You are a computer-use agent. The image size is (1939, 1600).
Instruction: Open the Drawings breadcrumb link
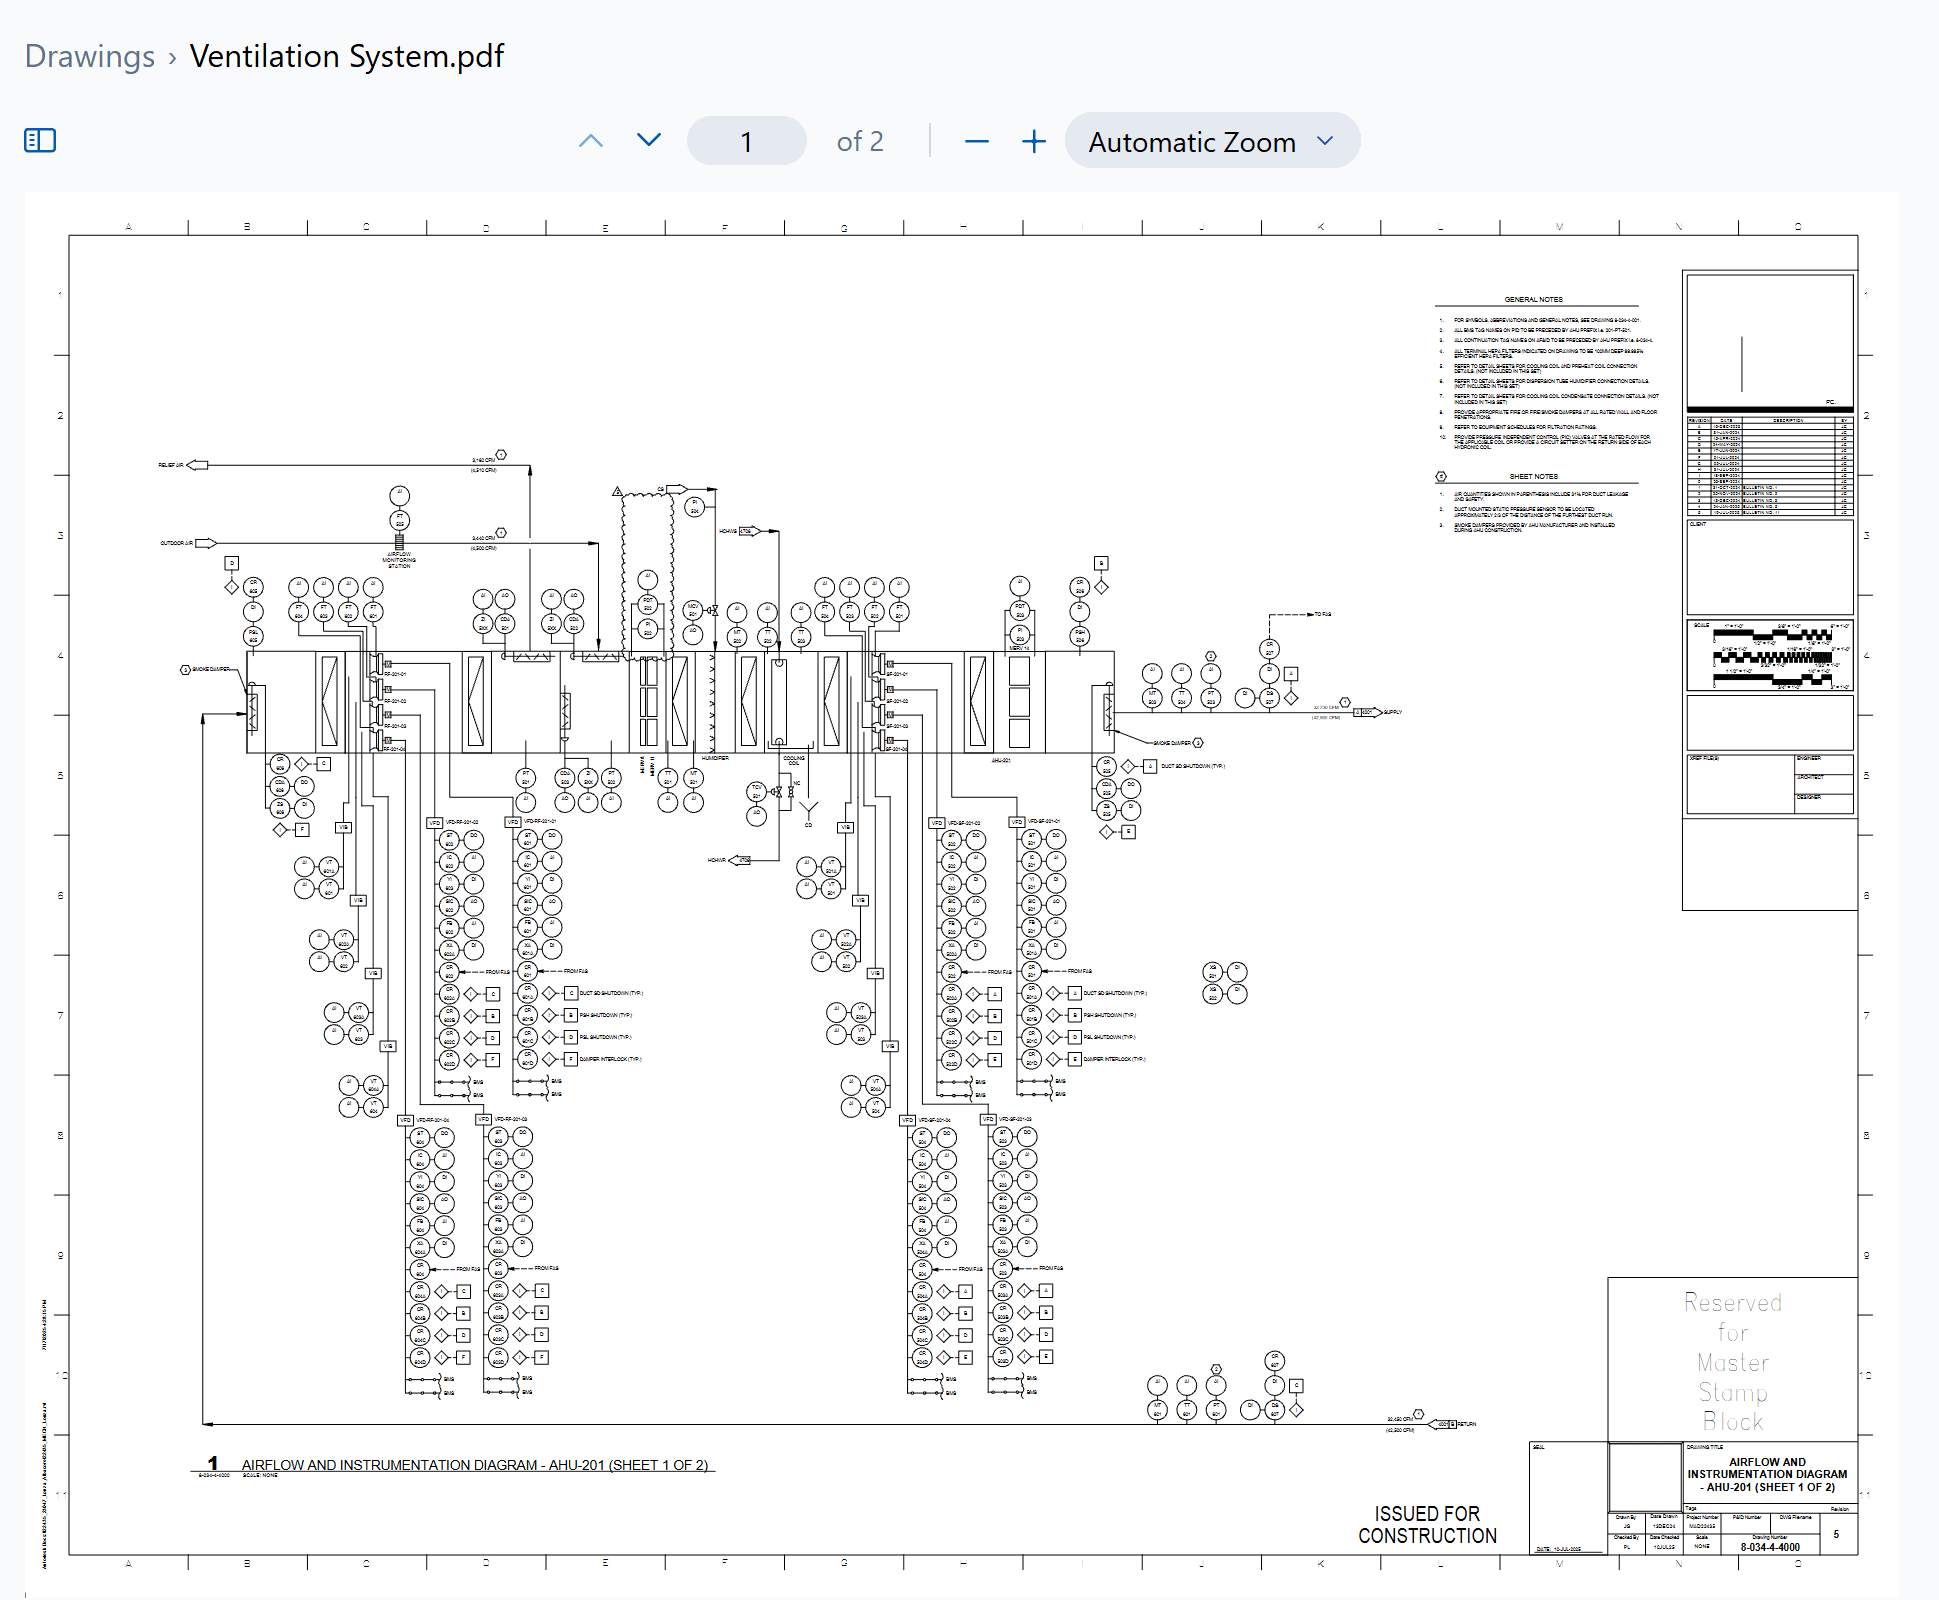coord(90,56)
